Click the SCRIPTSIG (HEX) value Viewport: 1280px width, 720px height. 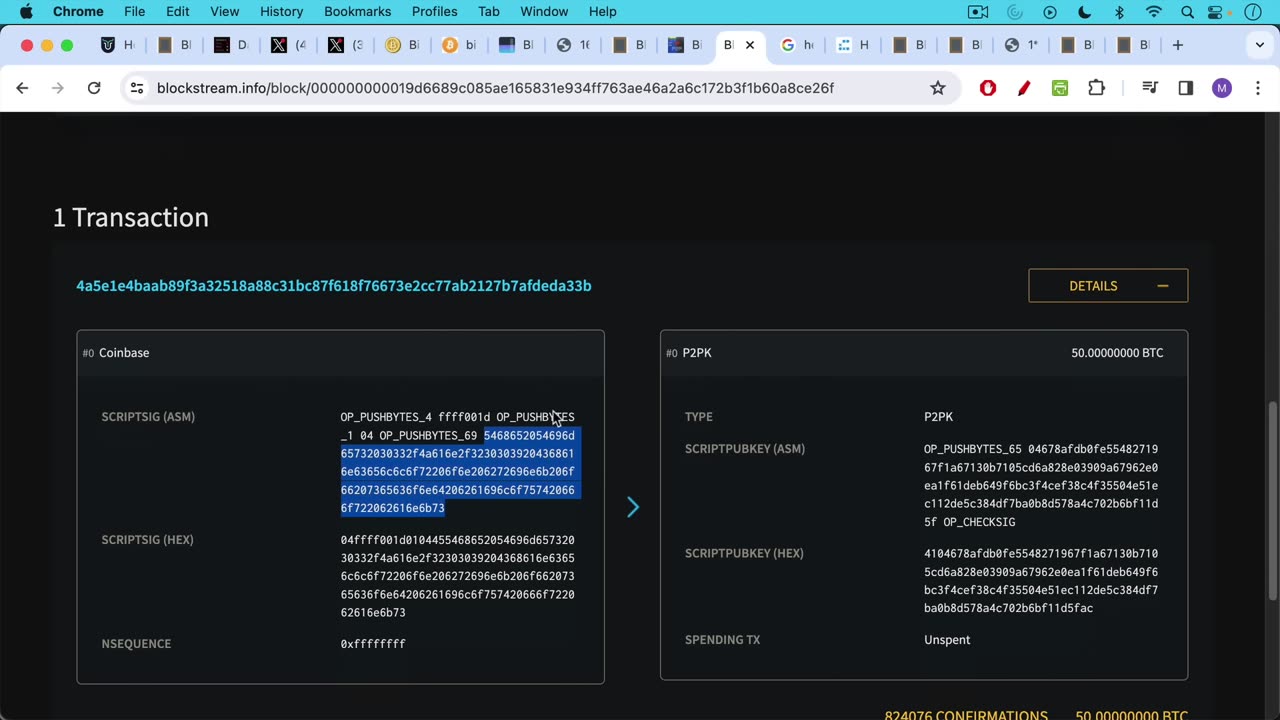457,576
